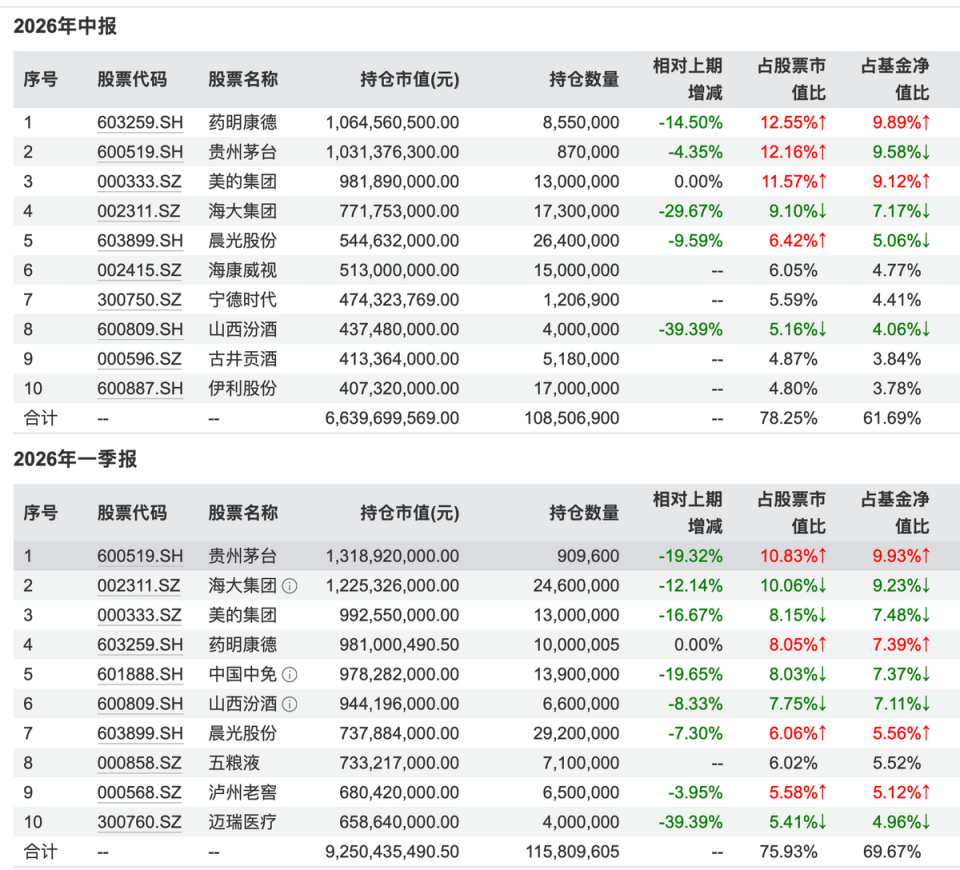The width and height of the screenshot is (960, 870).
Task: Click change value -14.50%
Action: [691, 122]
